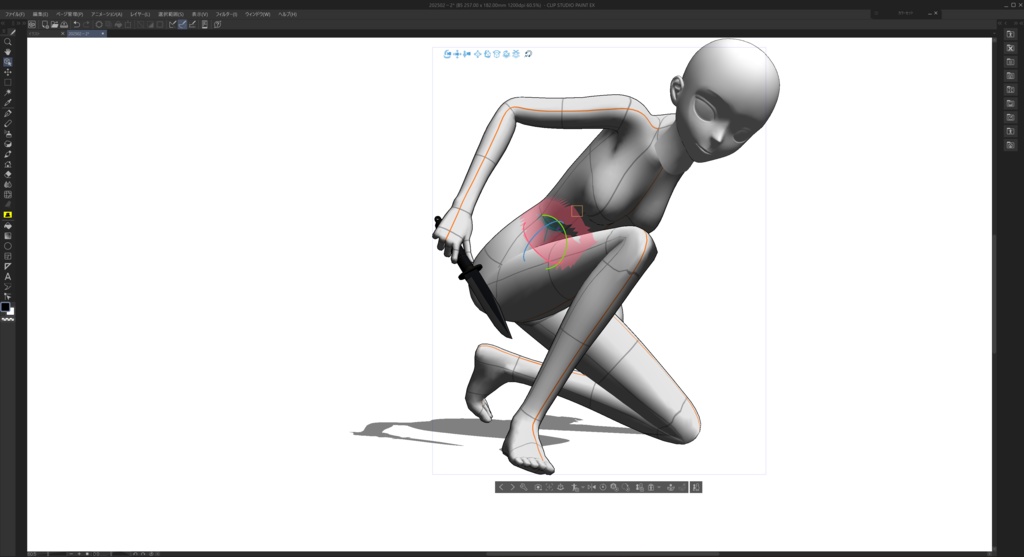Select the transparent color checker swatch
The height and width of the screenshot is (557, 1024).
pyautogui.click(x=8, y=319)
